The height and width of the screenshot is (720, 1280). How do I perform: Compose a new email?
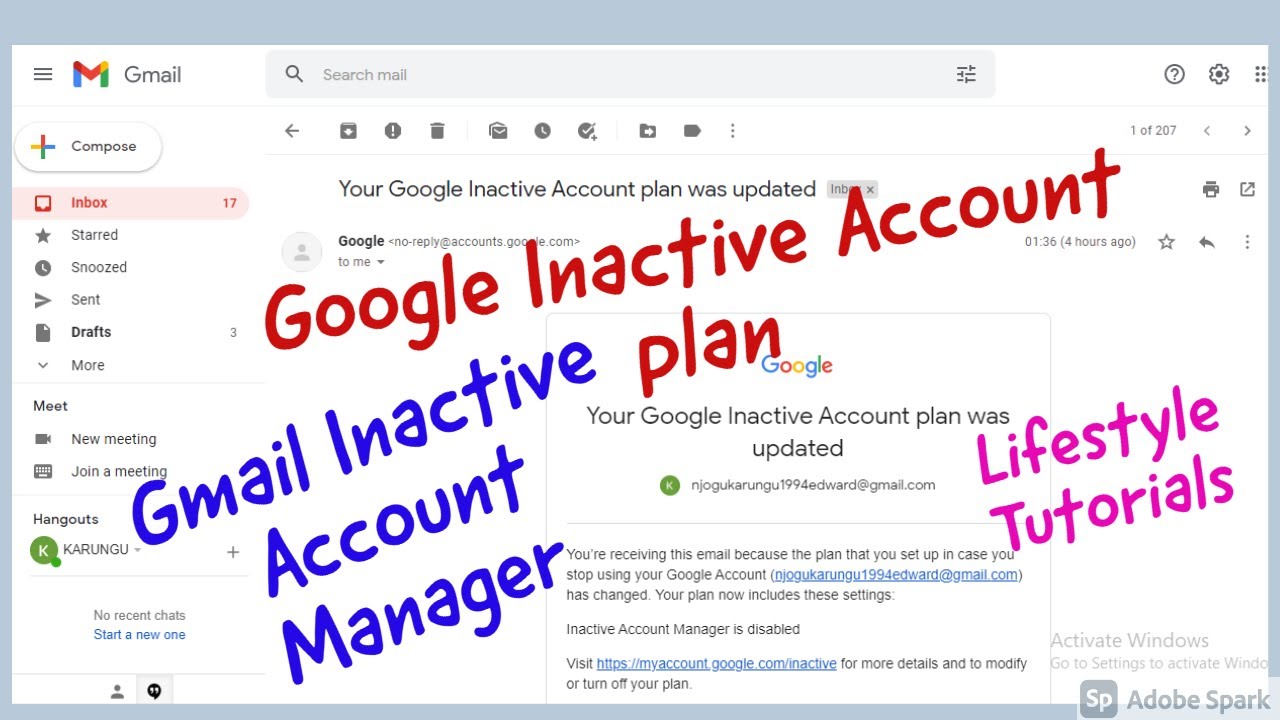pos(88,147)
